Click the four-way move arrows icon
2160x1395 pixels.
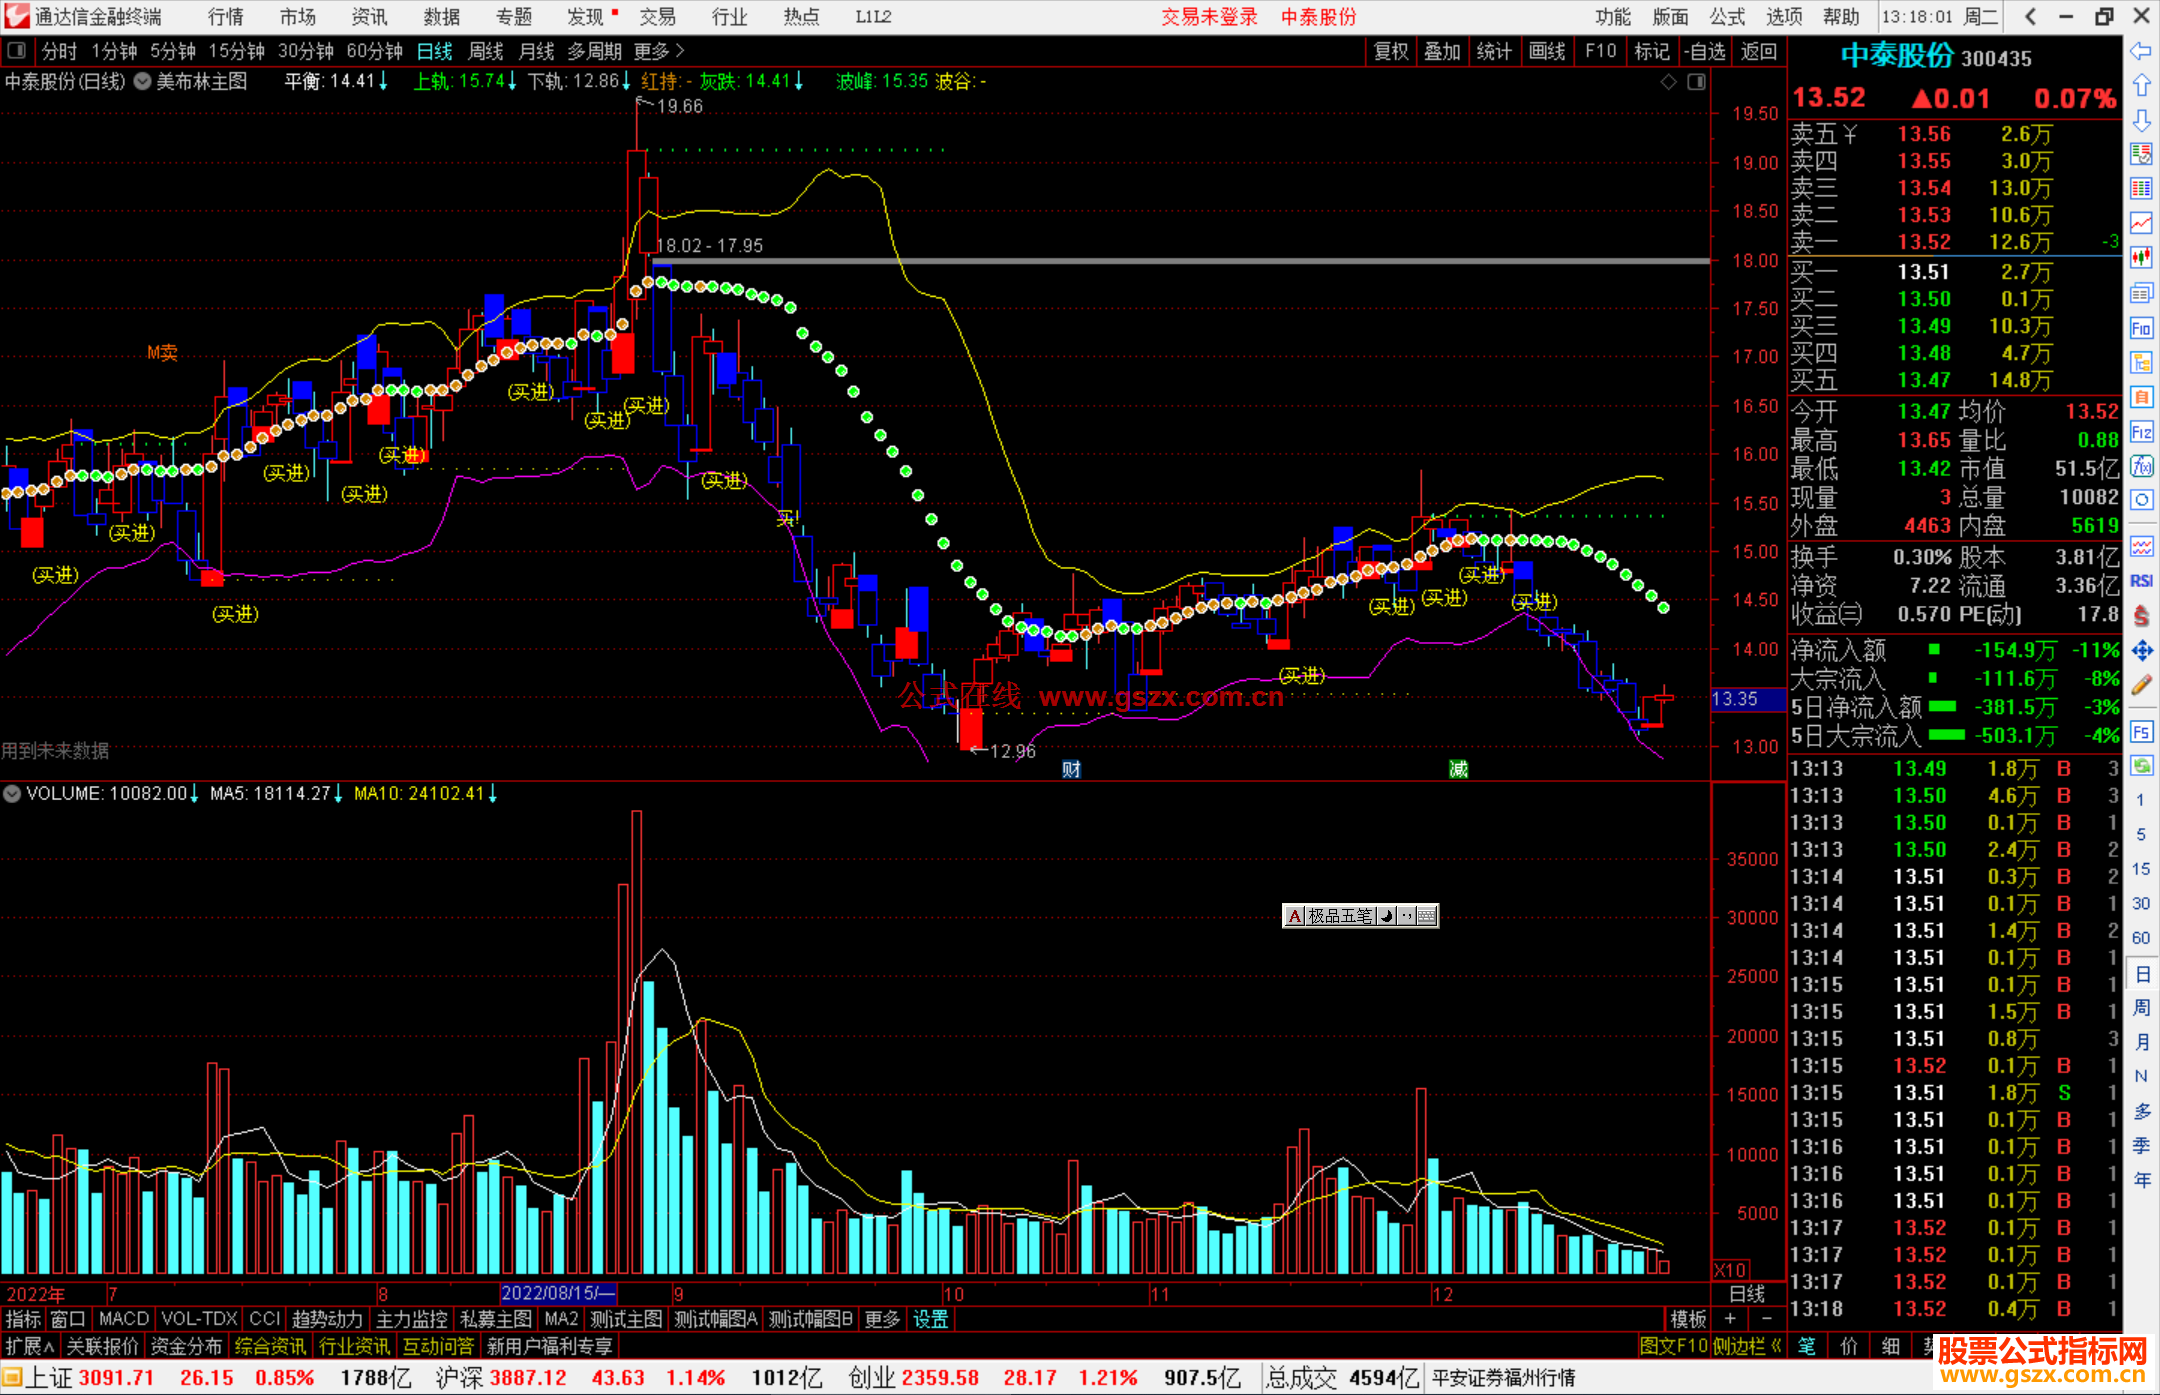(2141, 651)
